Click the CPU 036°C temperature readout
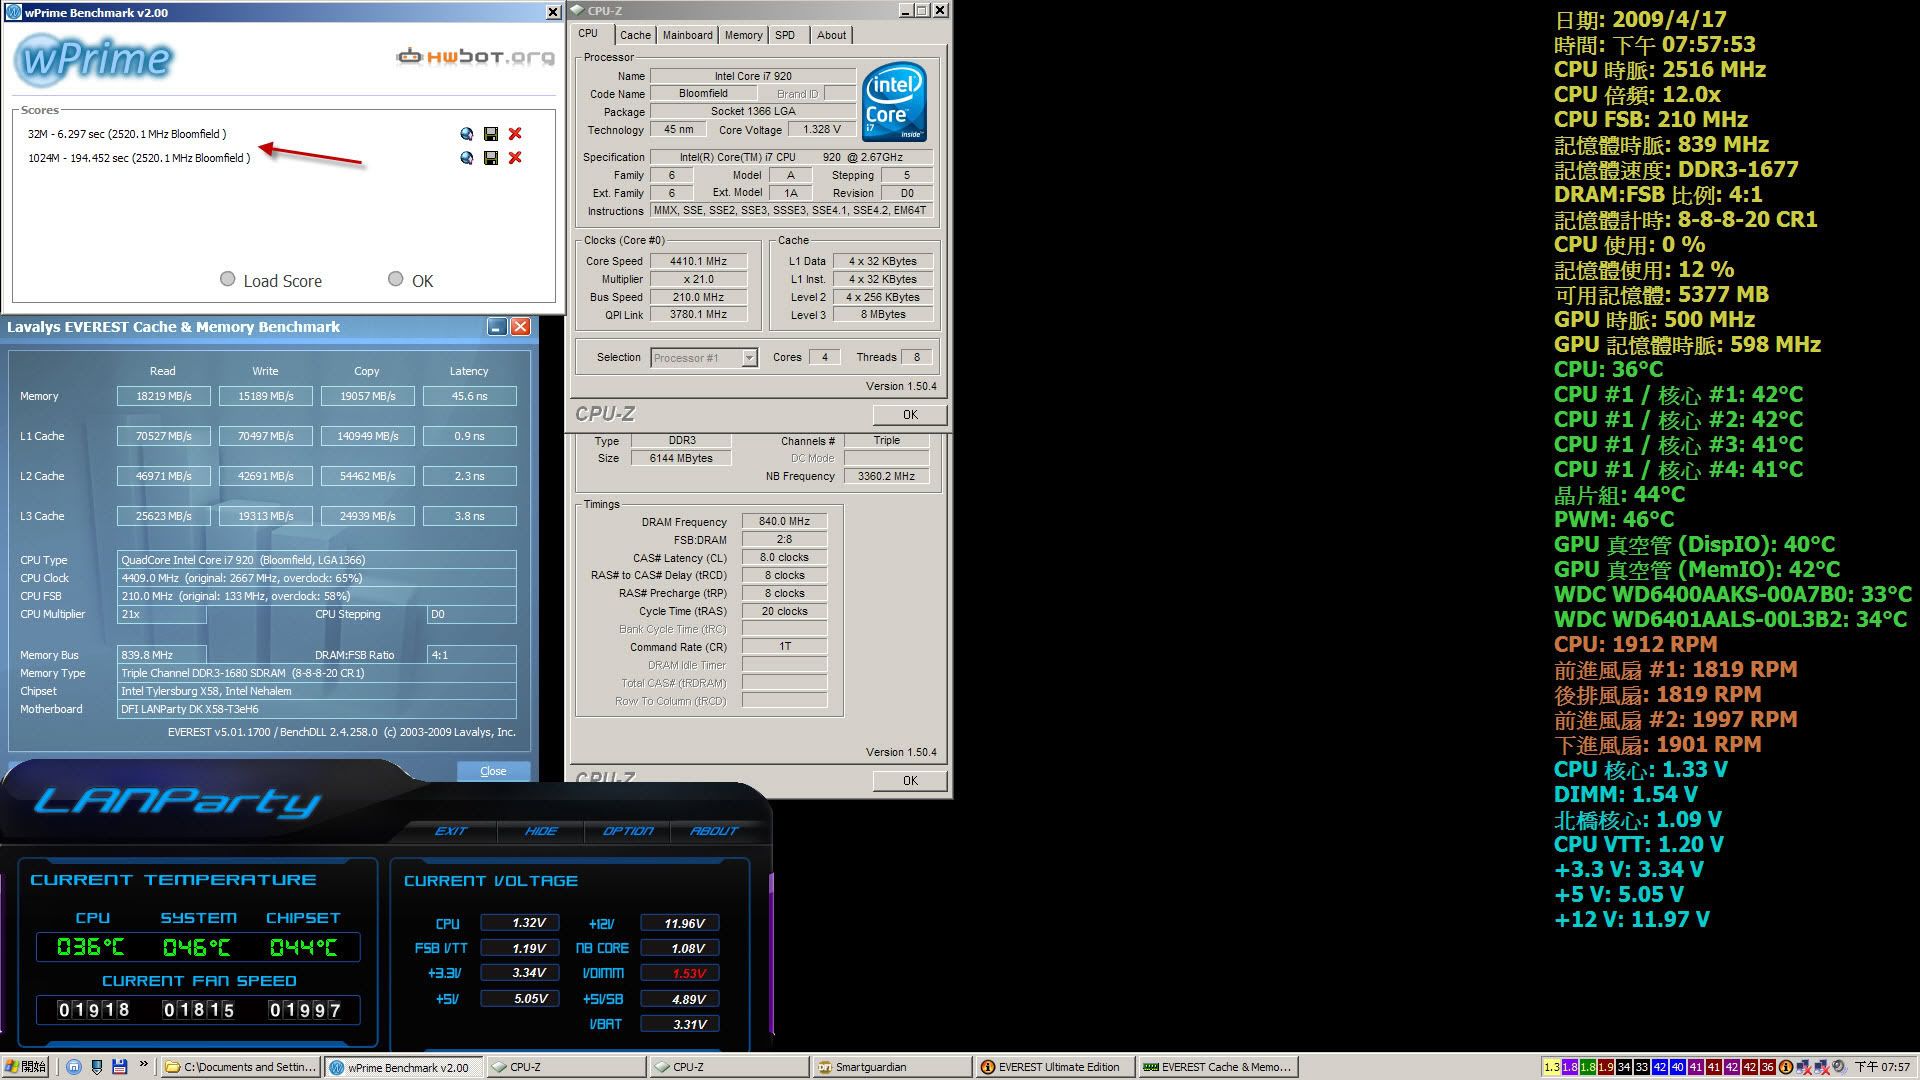This screenshot has height=1080, width=1920. [91, 947]
